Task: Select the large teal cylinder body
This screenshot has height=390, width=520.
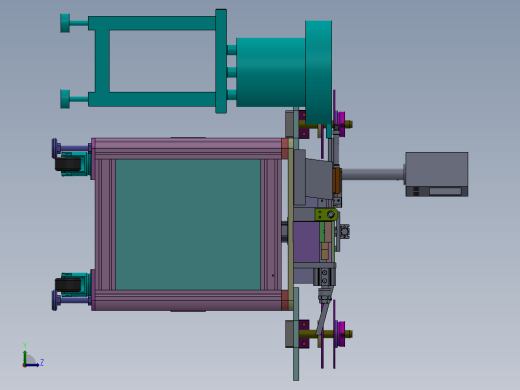Action: (271, 72)
